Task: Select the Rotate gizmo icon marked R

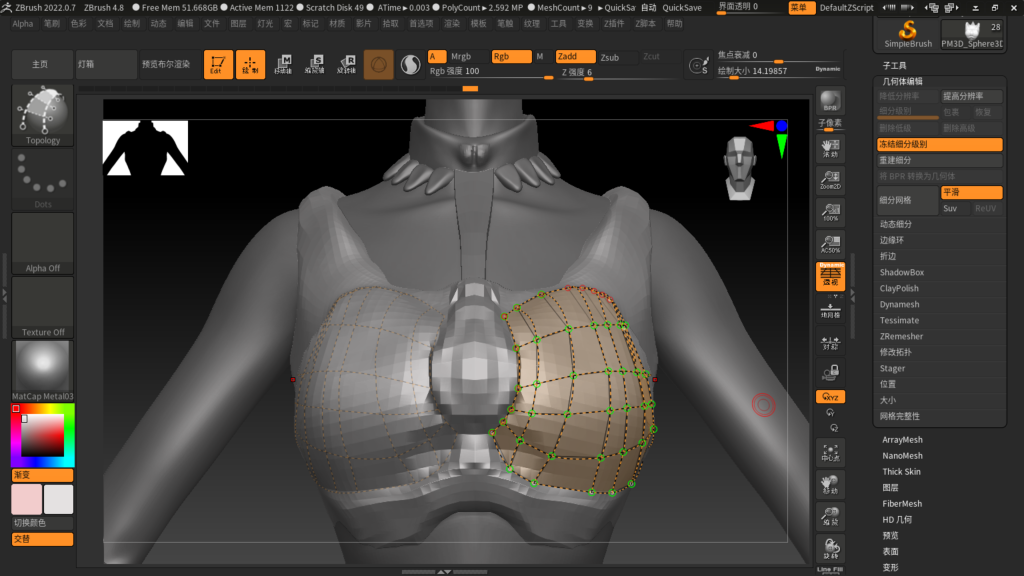Action: (347, 65)
